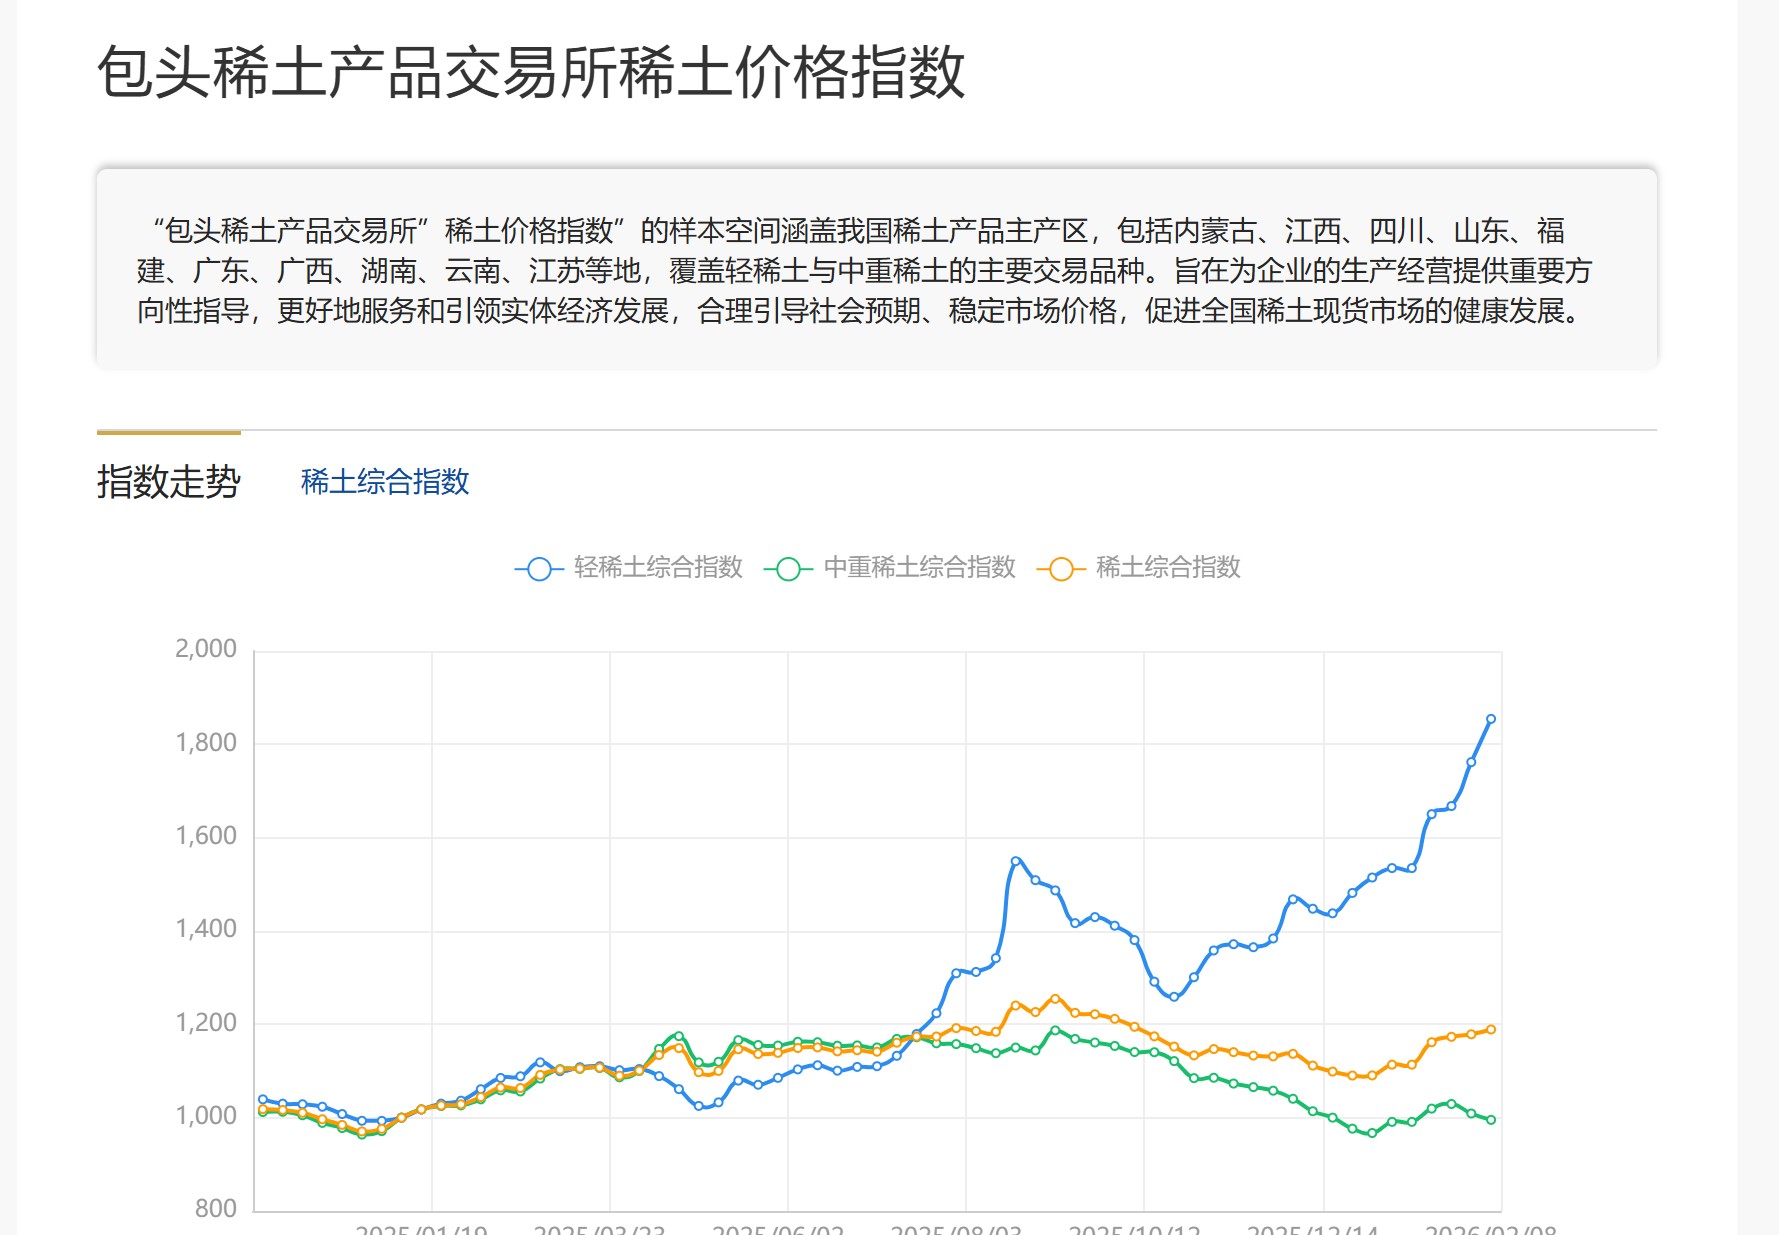Image resolution: width=1779 pixels, height=1235 pixels.
Task: Click the 1,800 y-axis label
Action: 206,742
